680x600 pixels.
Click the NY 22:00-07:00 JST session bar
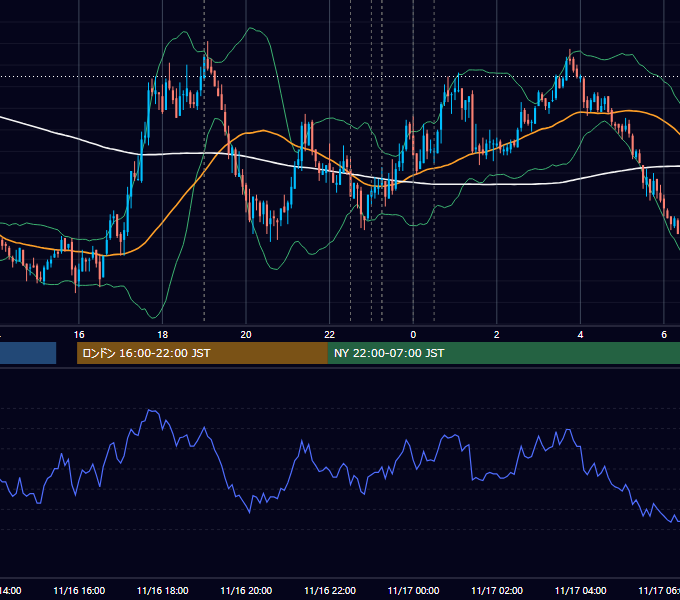click(x=503, y=353)
